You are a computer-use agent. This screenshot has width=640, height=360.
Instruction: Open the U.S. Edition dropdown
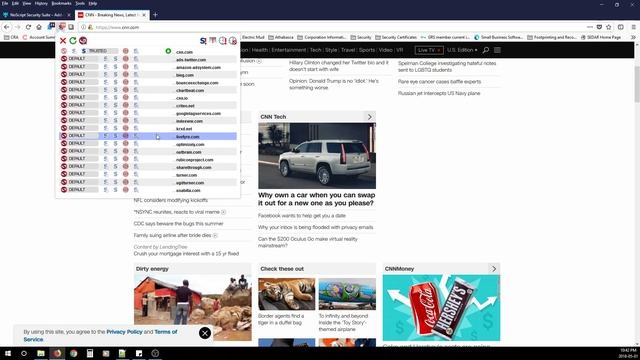click(462, 50)
